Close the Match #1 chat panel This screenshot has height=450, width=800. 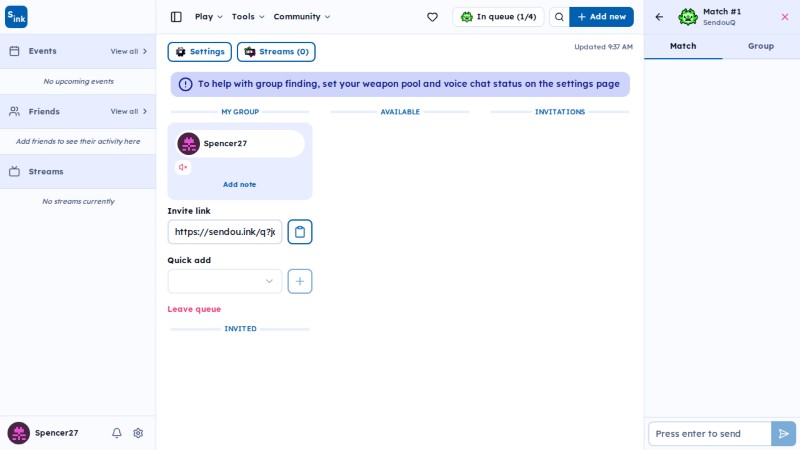[785, 17]
